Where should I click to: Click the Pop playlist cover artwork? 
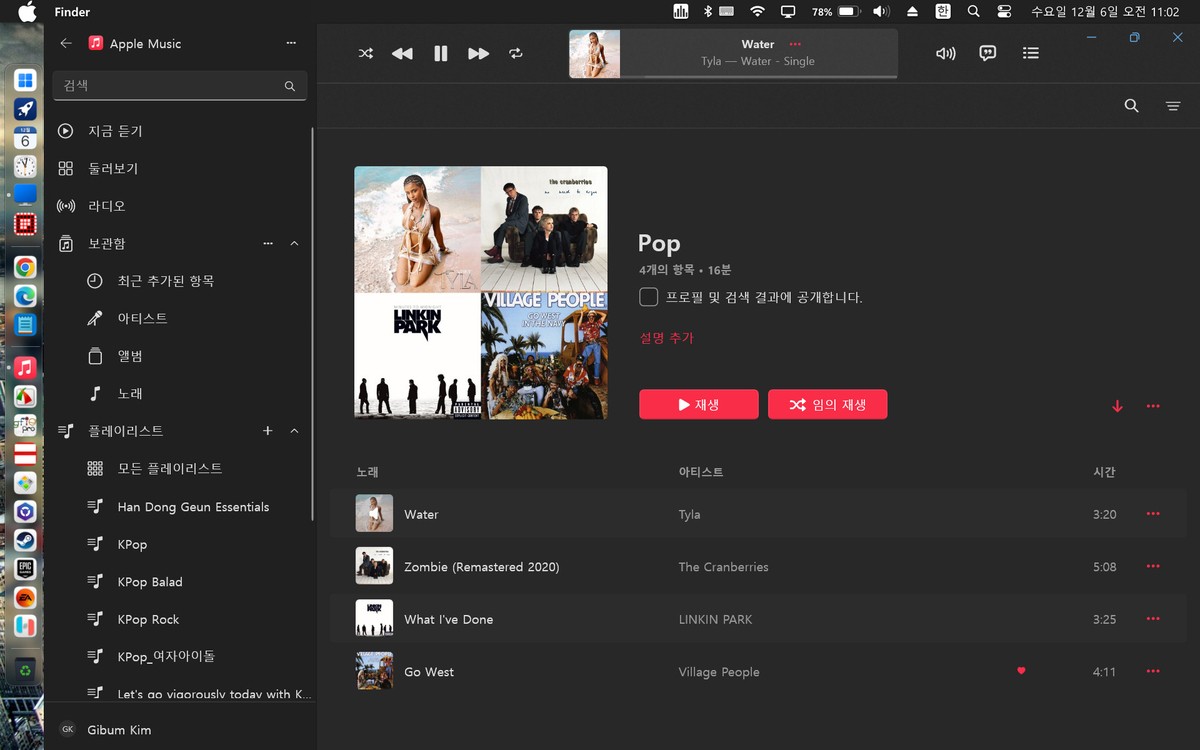coord(481,292)
